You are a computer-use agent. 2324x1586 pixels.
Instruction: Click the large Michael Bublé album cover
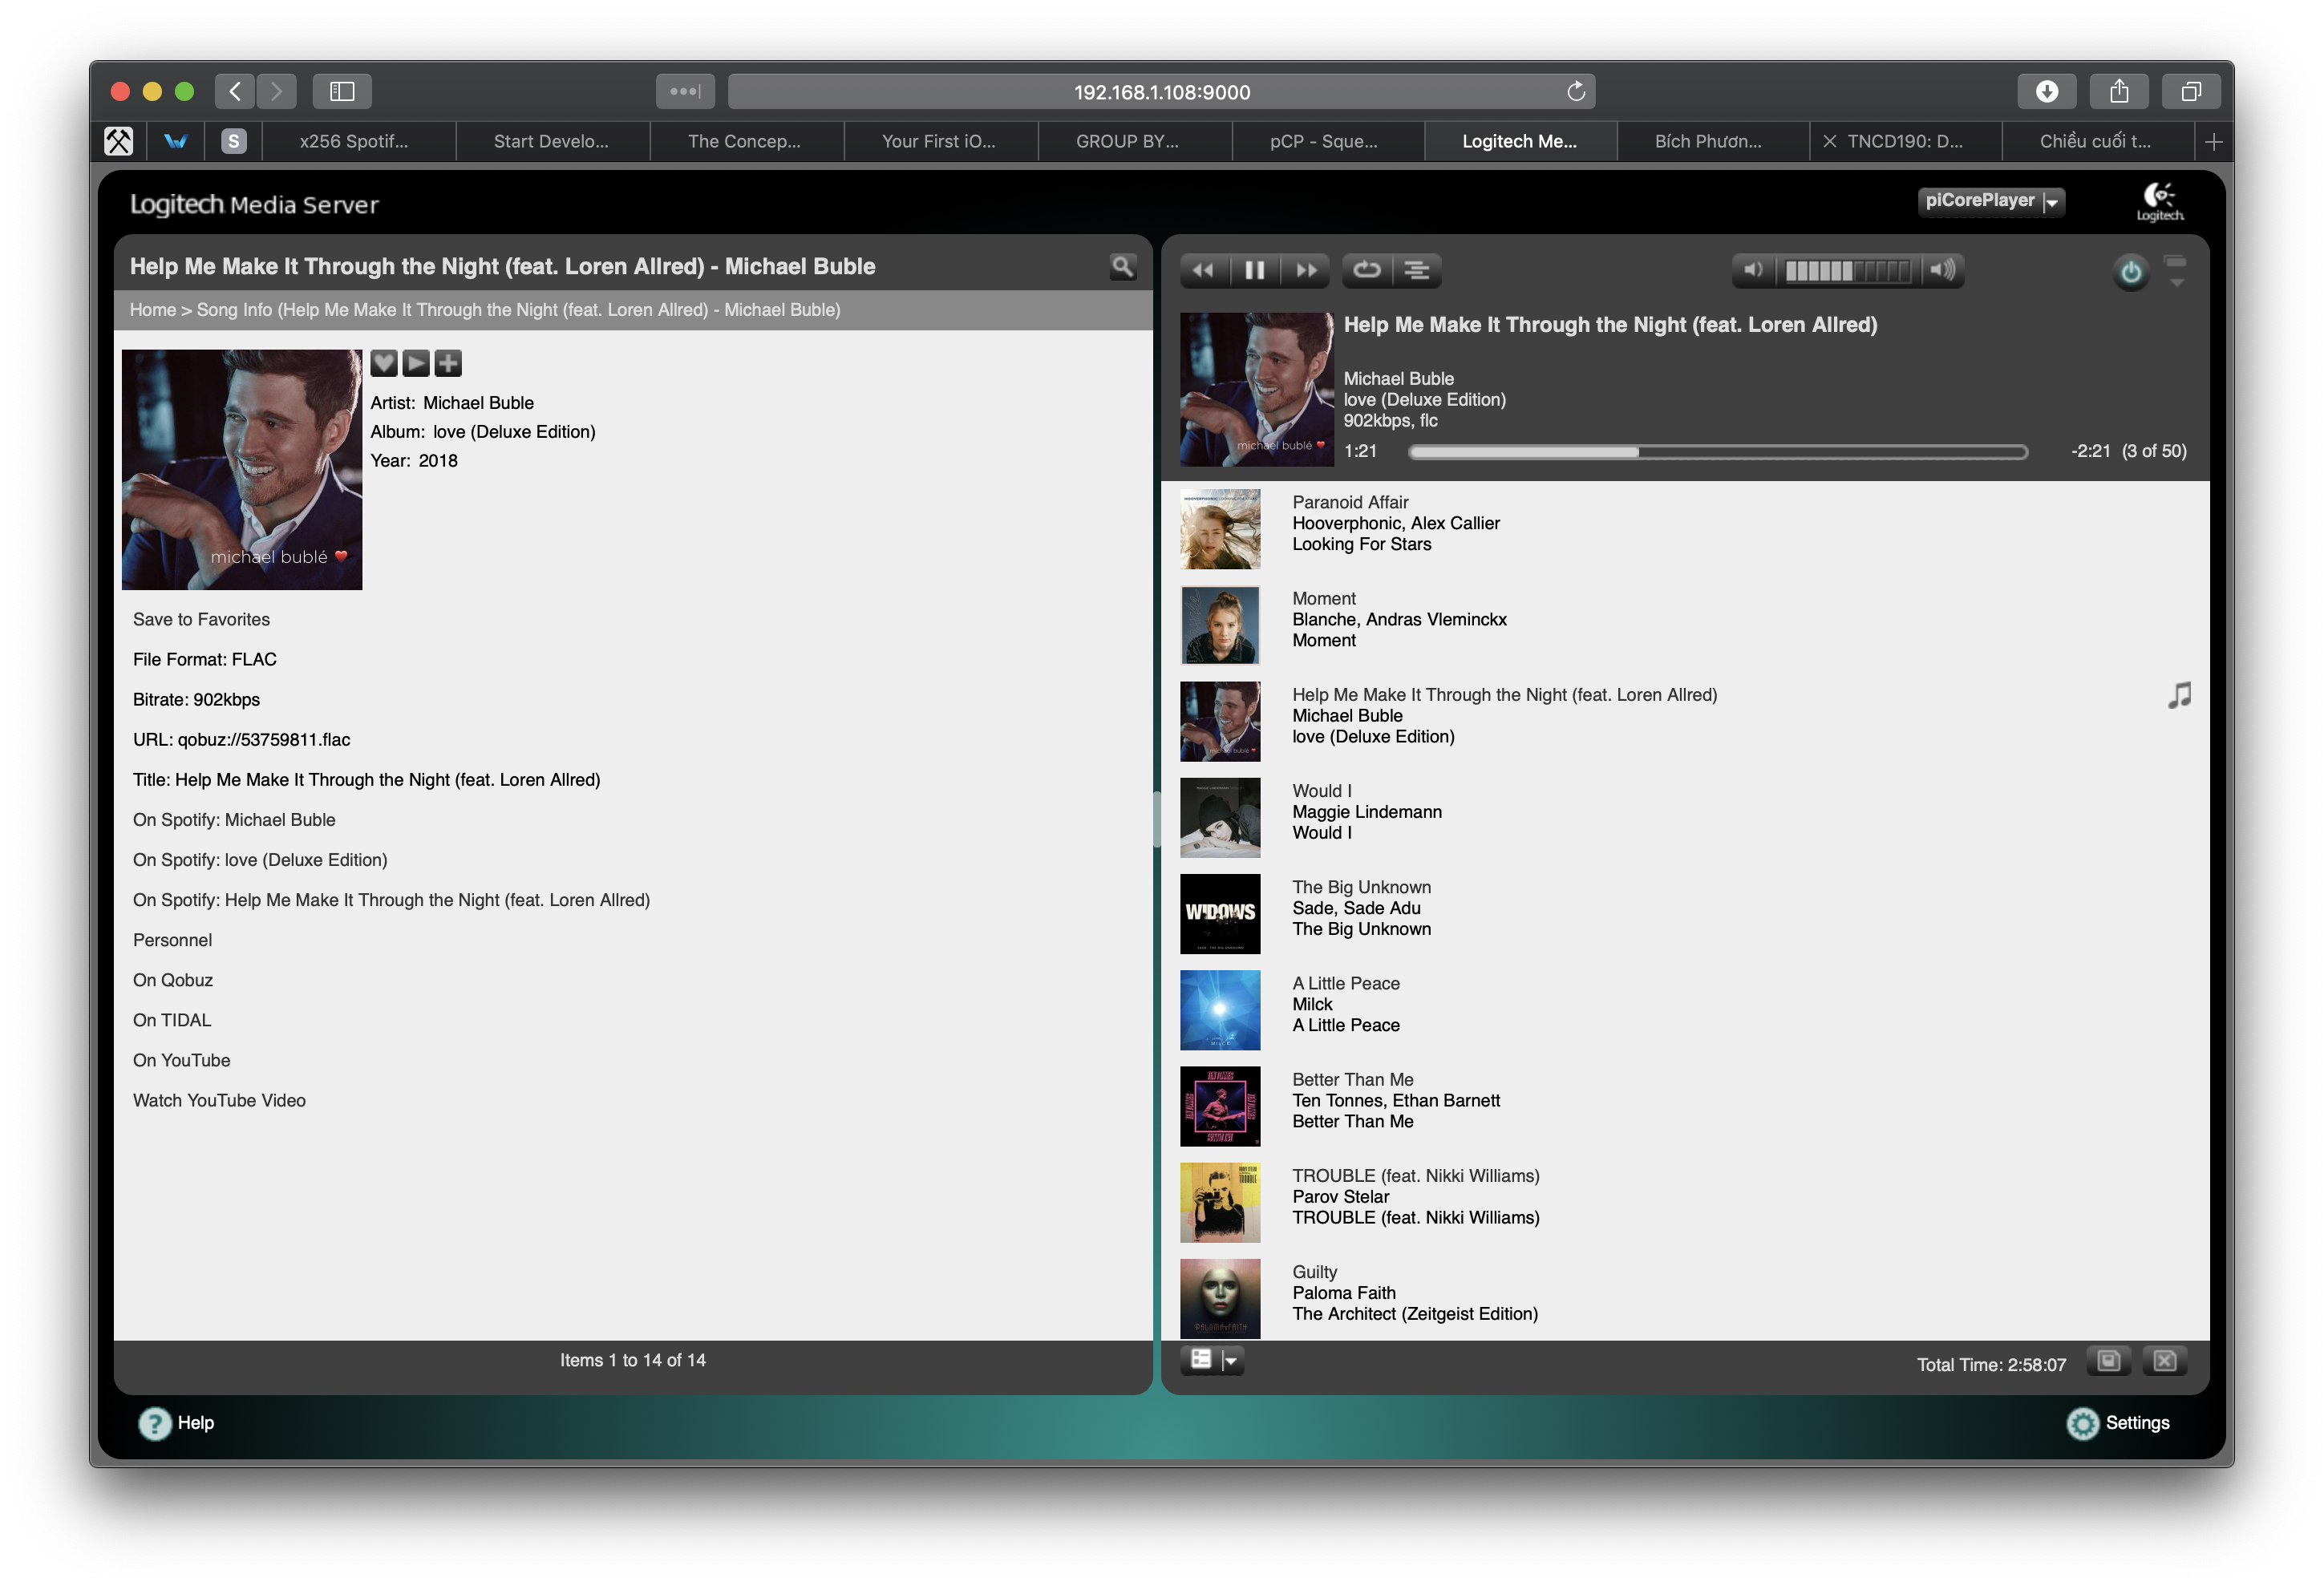coord(242,469)
